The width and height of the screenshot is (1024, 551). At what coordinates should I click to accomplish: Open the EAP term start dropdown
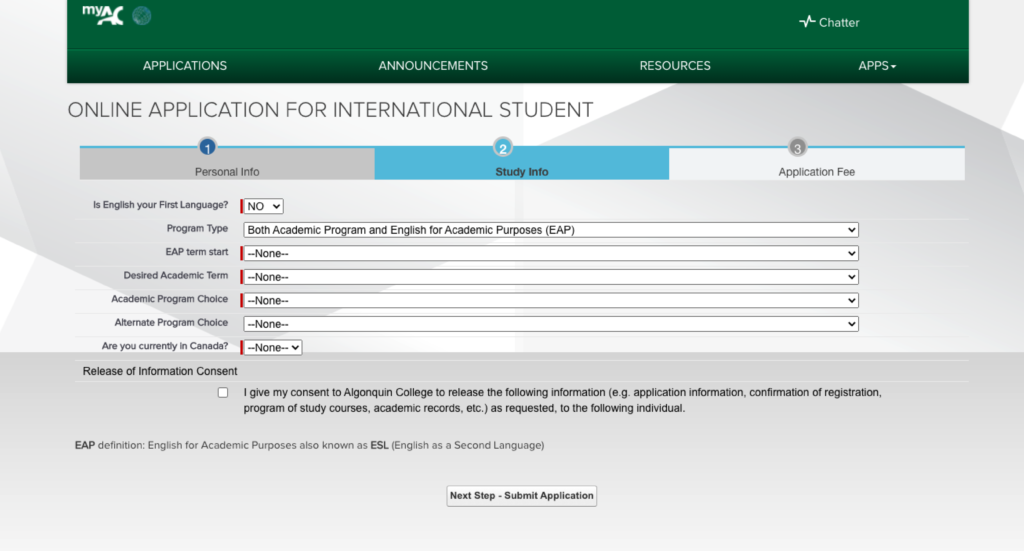coord(551,253)
